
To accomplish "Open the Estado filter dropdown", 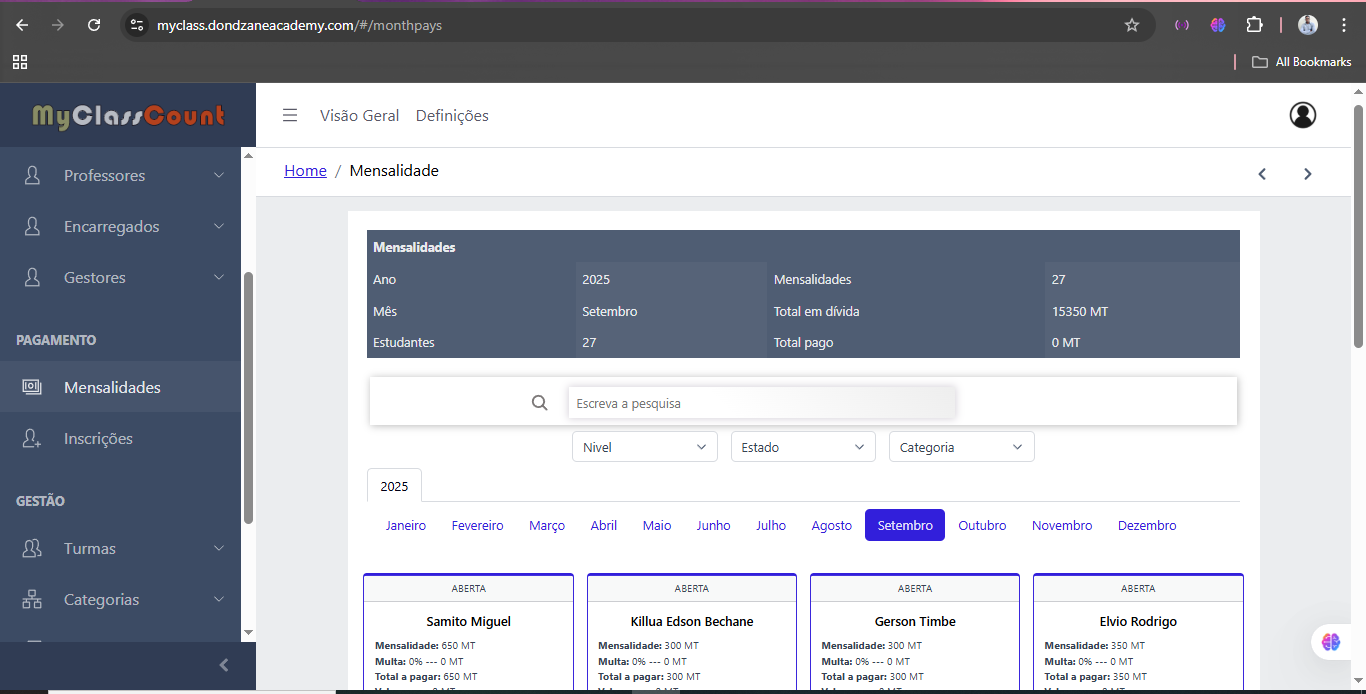I will [x=803, y=447].
